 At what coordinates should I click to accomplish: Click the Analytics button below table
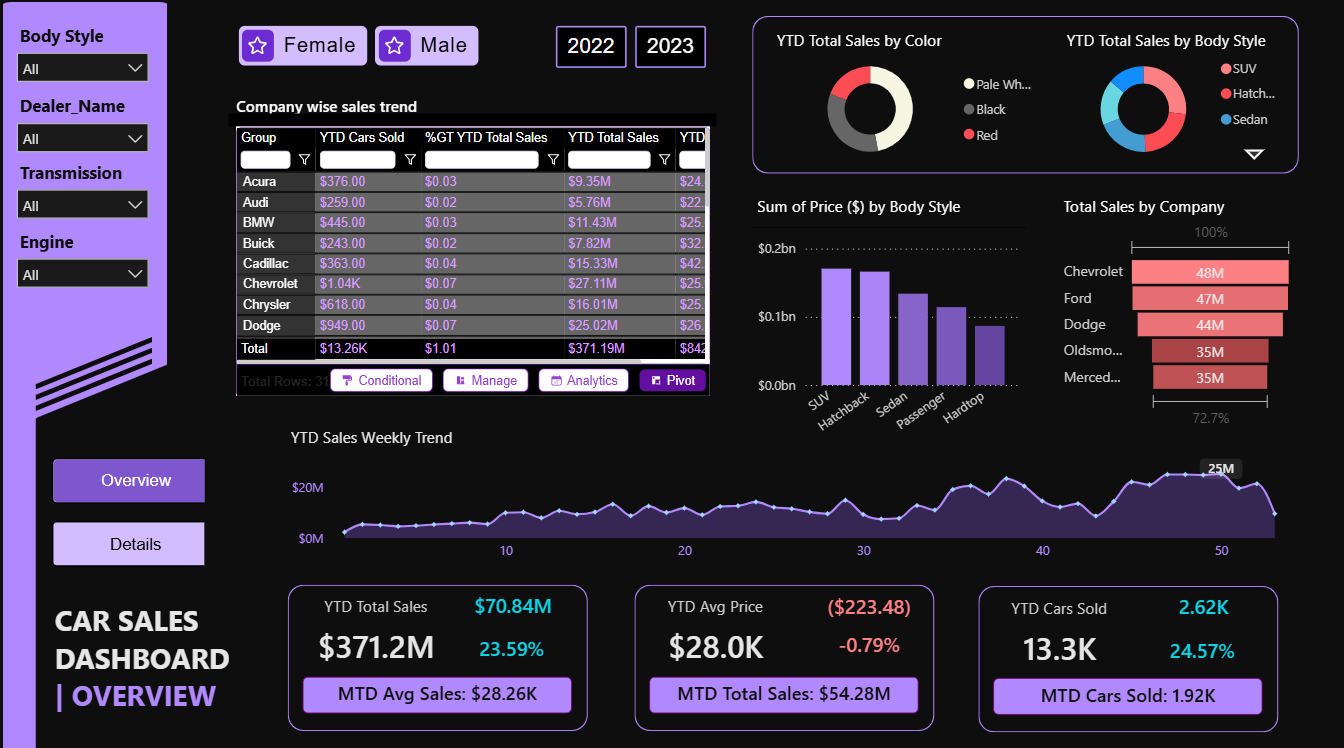click(584, 380)
